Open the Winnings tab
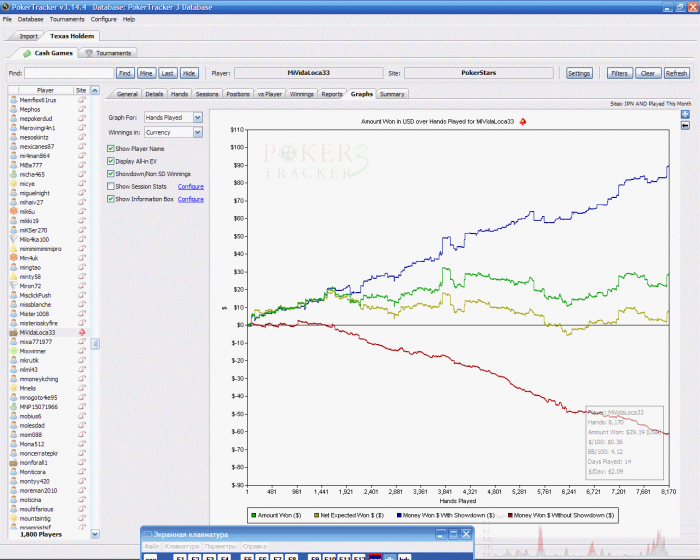This screenshot has width=700, height=560. click(x=301, y=94)
